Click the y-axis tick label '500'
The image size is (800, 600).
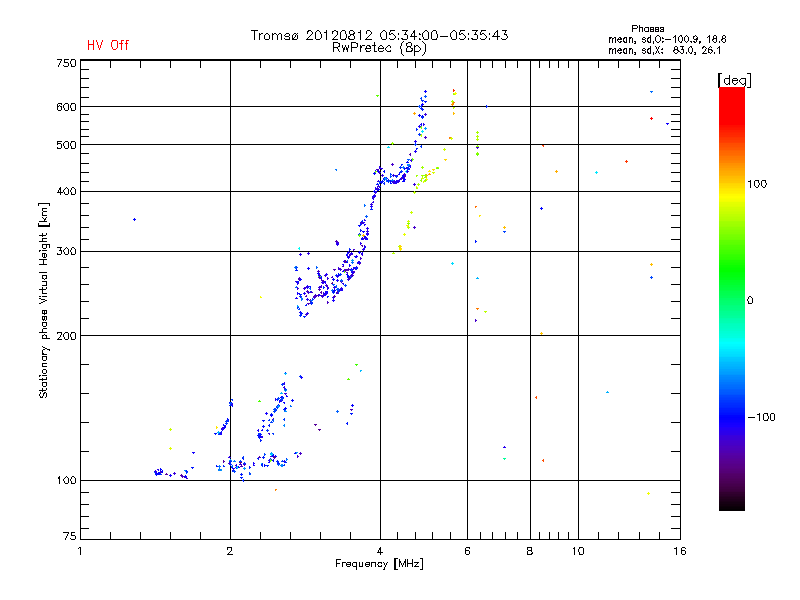click(66, 145)
